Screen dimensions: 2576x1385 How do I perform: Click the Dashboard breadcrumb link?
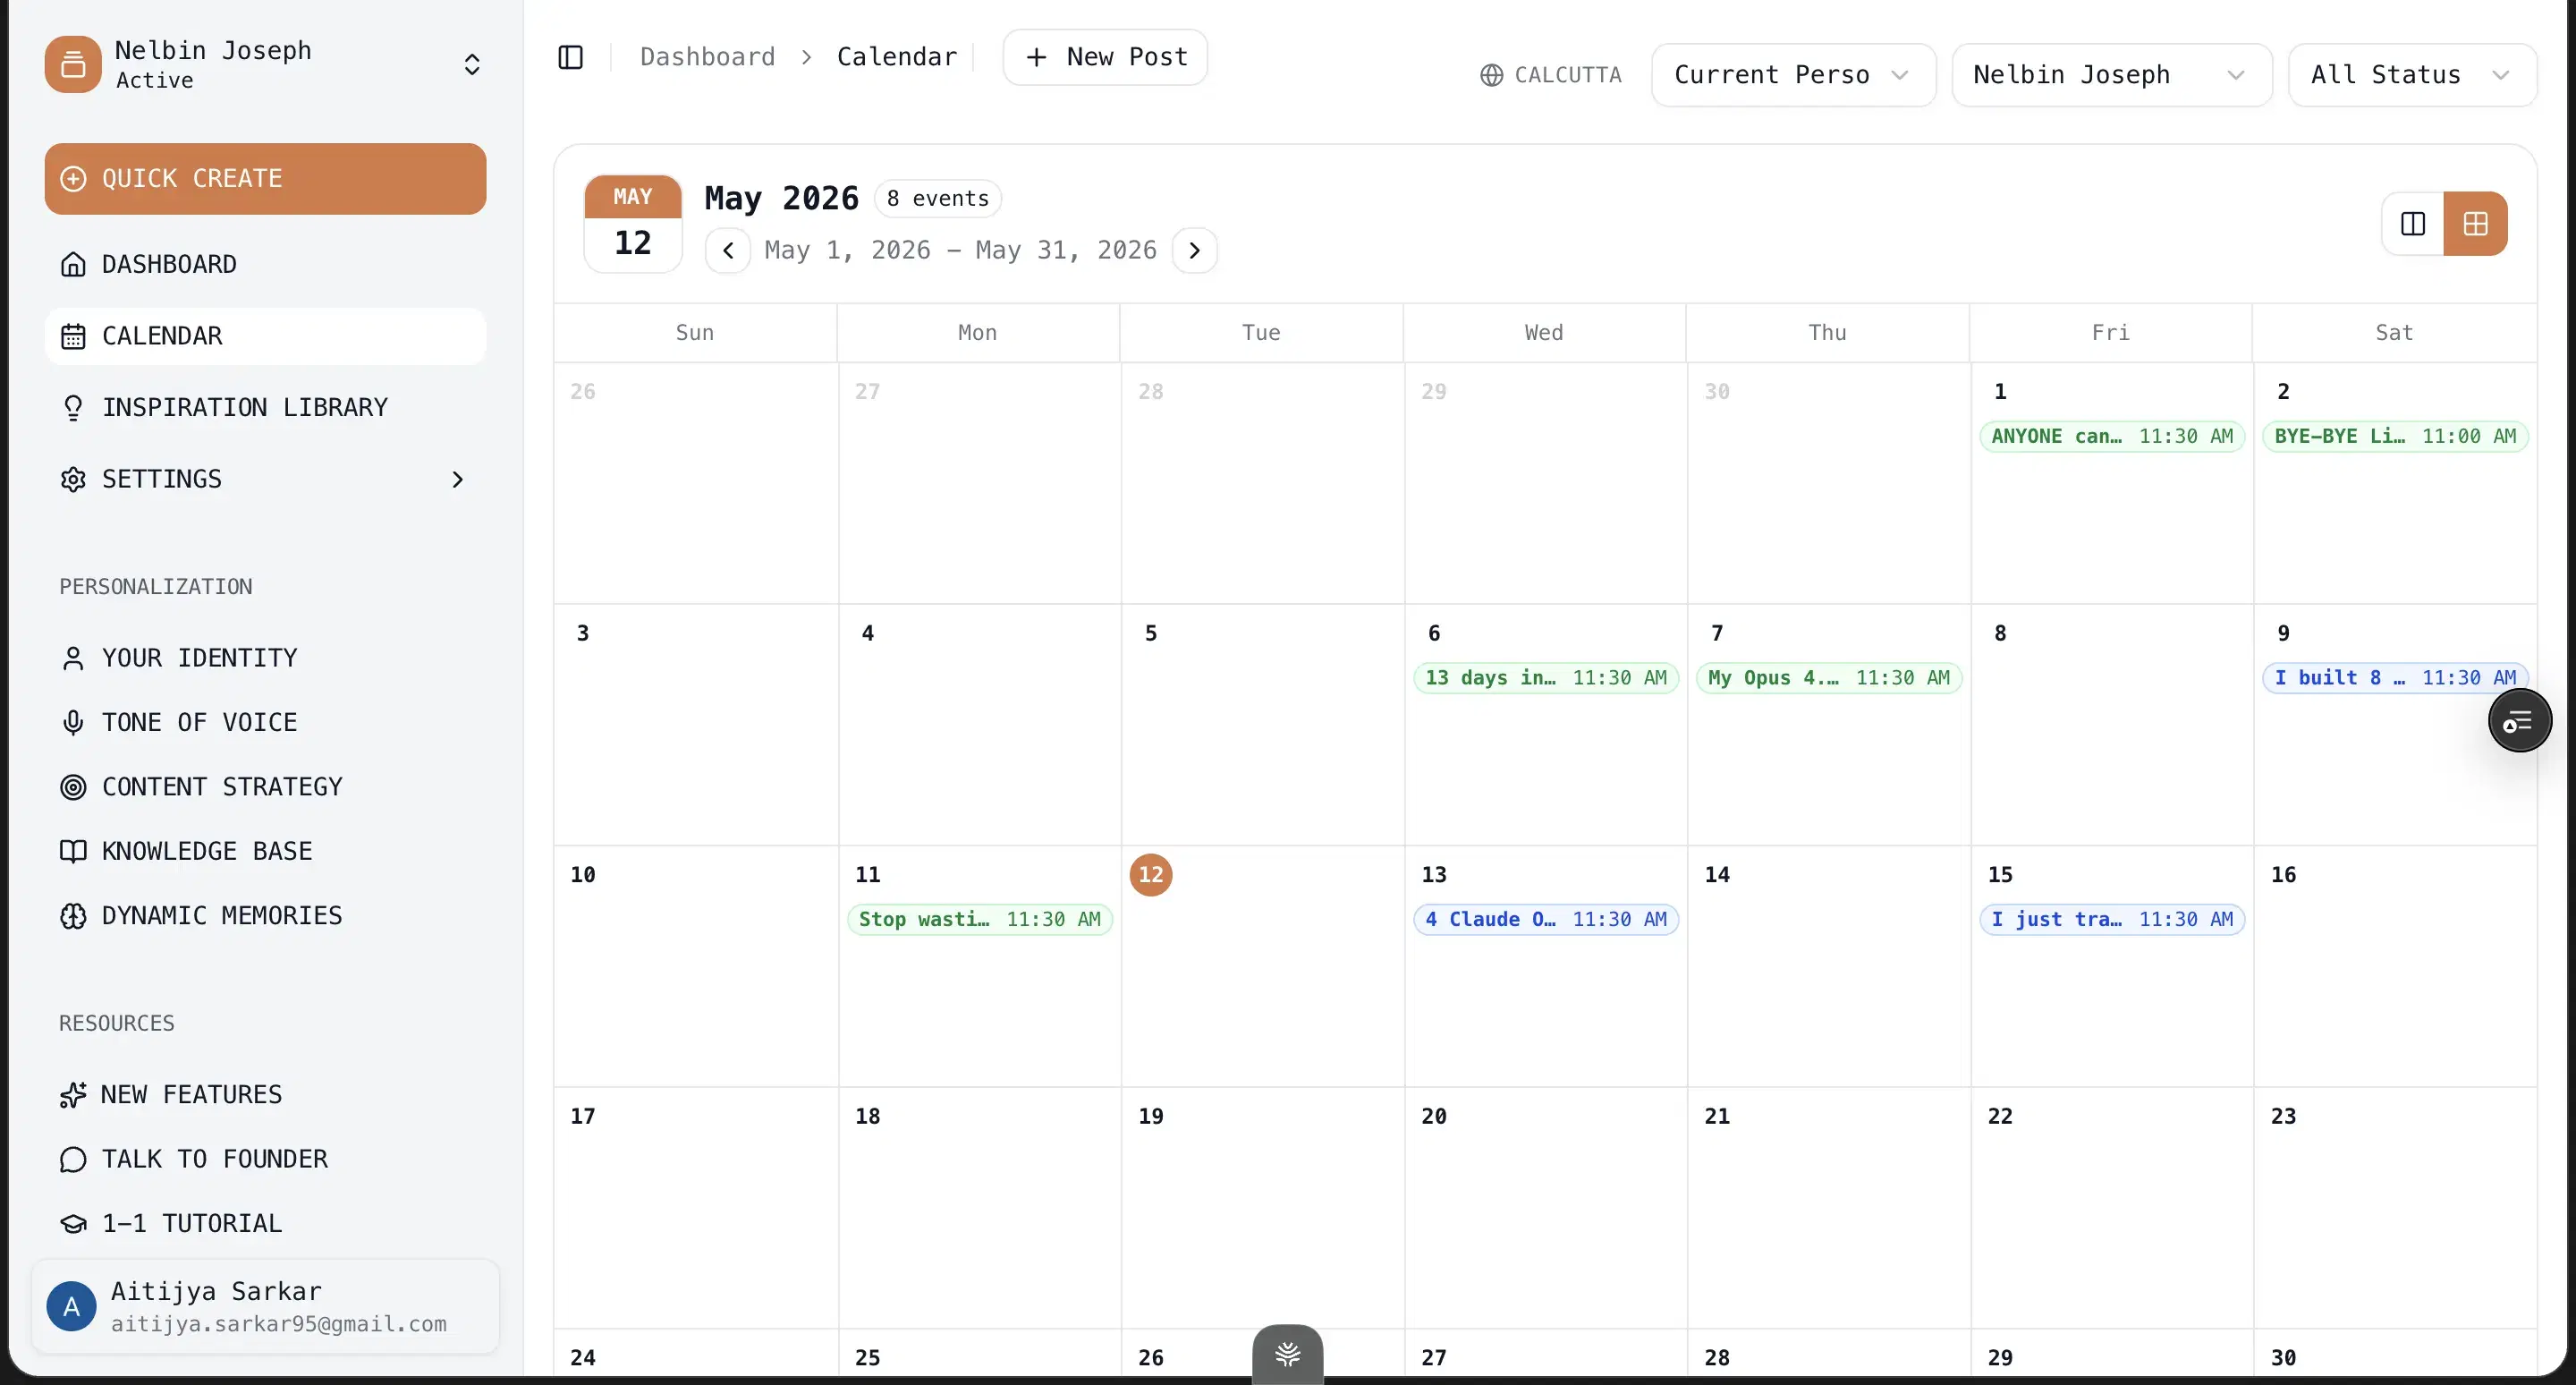(707, 57)
